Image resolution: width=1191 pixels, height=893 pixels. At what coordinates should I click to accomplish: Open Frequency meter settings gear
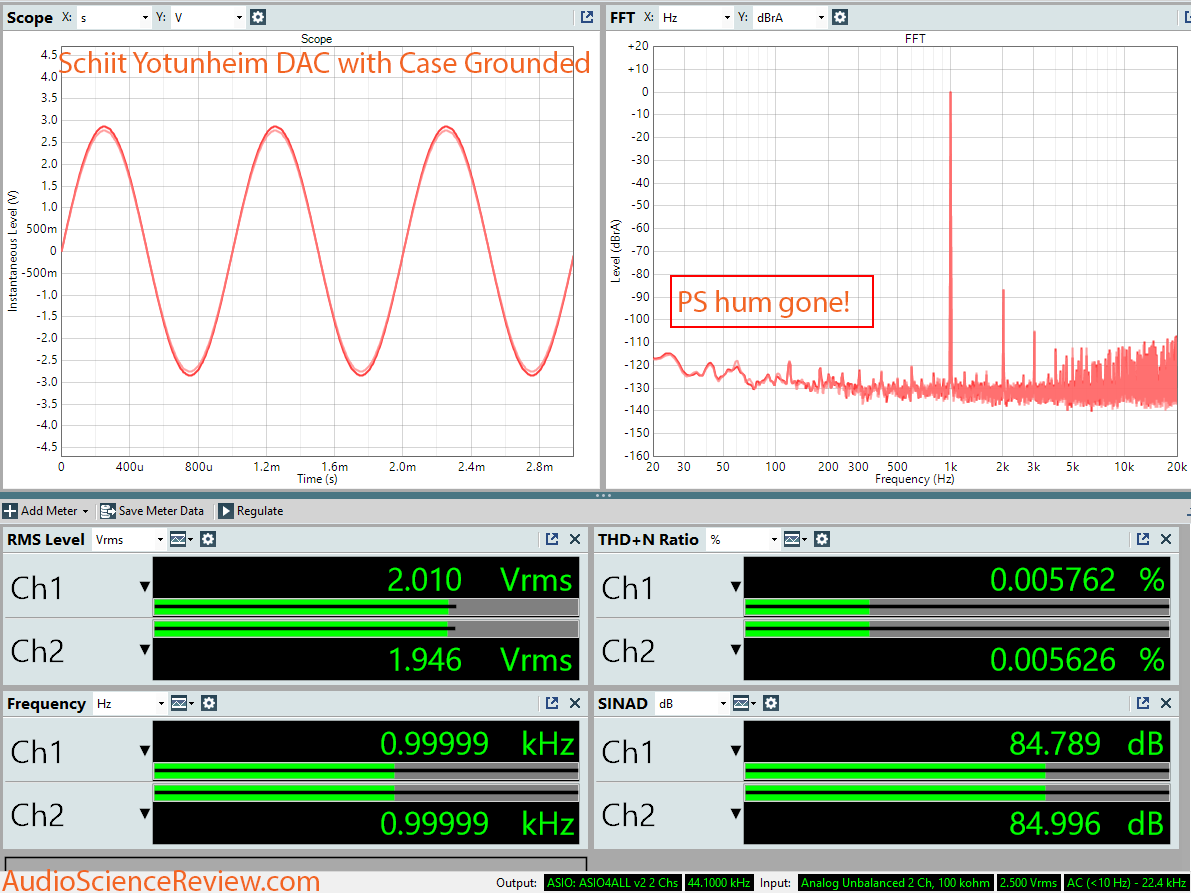point(209,703)
